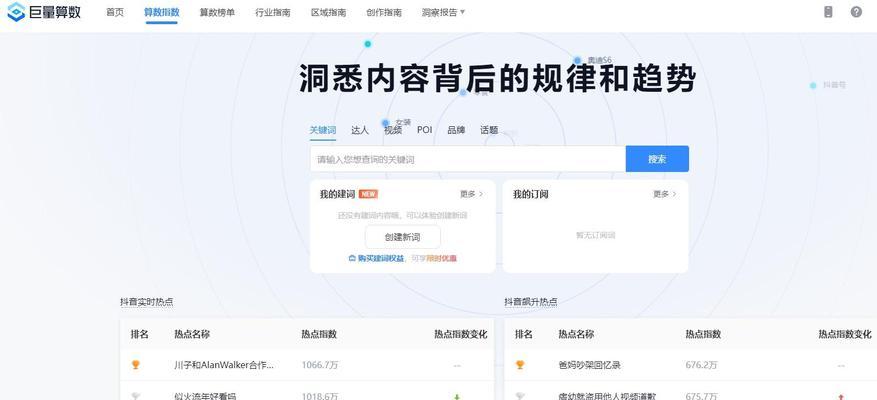Viewport: 877px width, 400px height.
Task: Open hot topic 川子和AlanWalker合作...
Action: (224, 365)
